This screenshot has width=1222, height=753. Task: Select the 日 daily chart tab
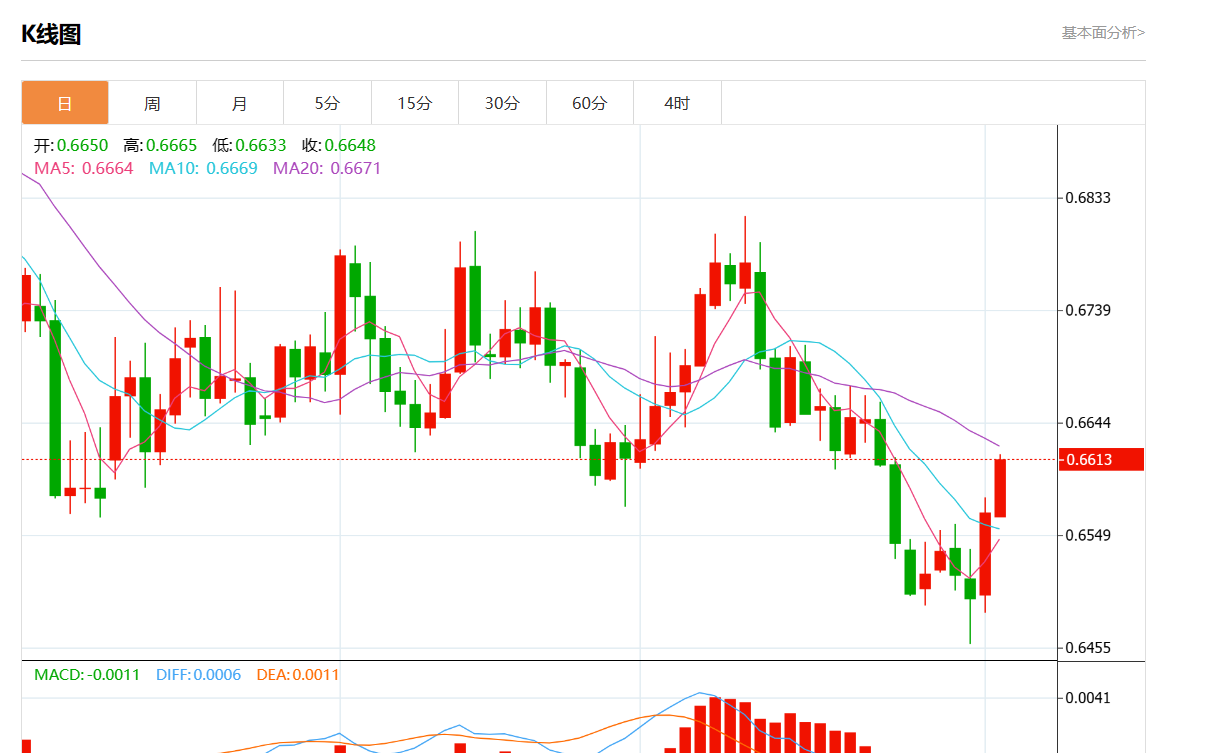click(65, 103)
